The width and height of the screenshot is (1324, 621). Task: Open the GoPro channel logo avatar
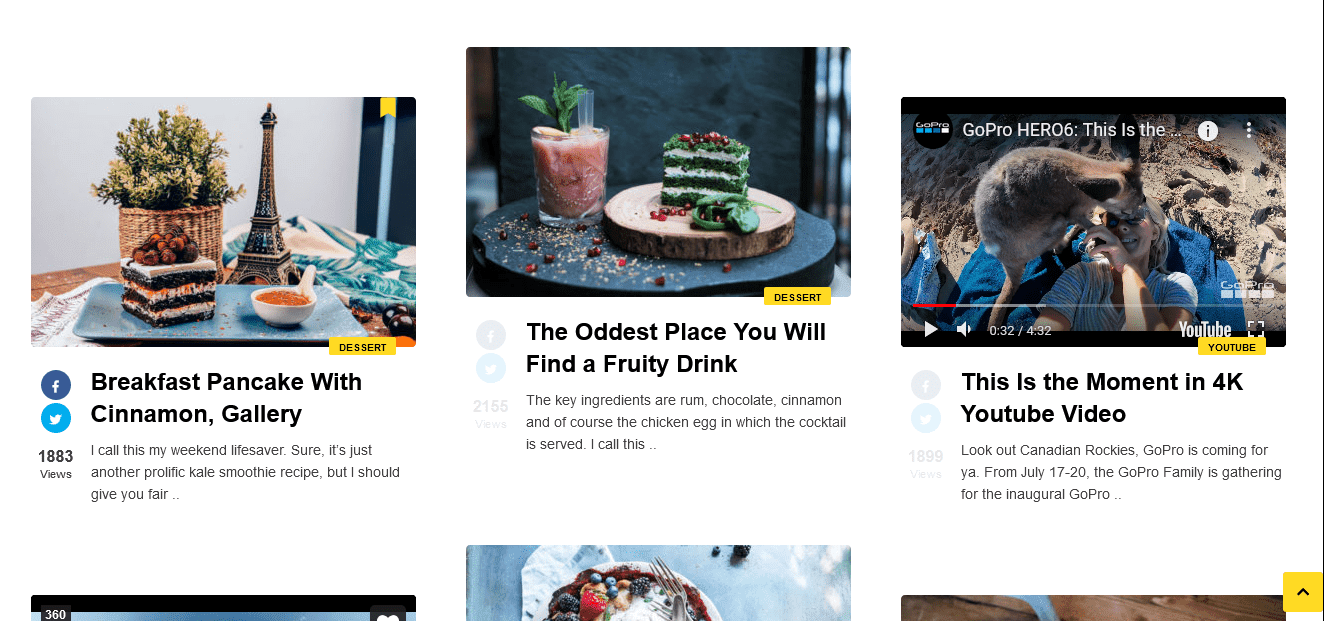pos(933,129)
